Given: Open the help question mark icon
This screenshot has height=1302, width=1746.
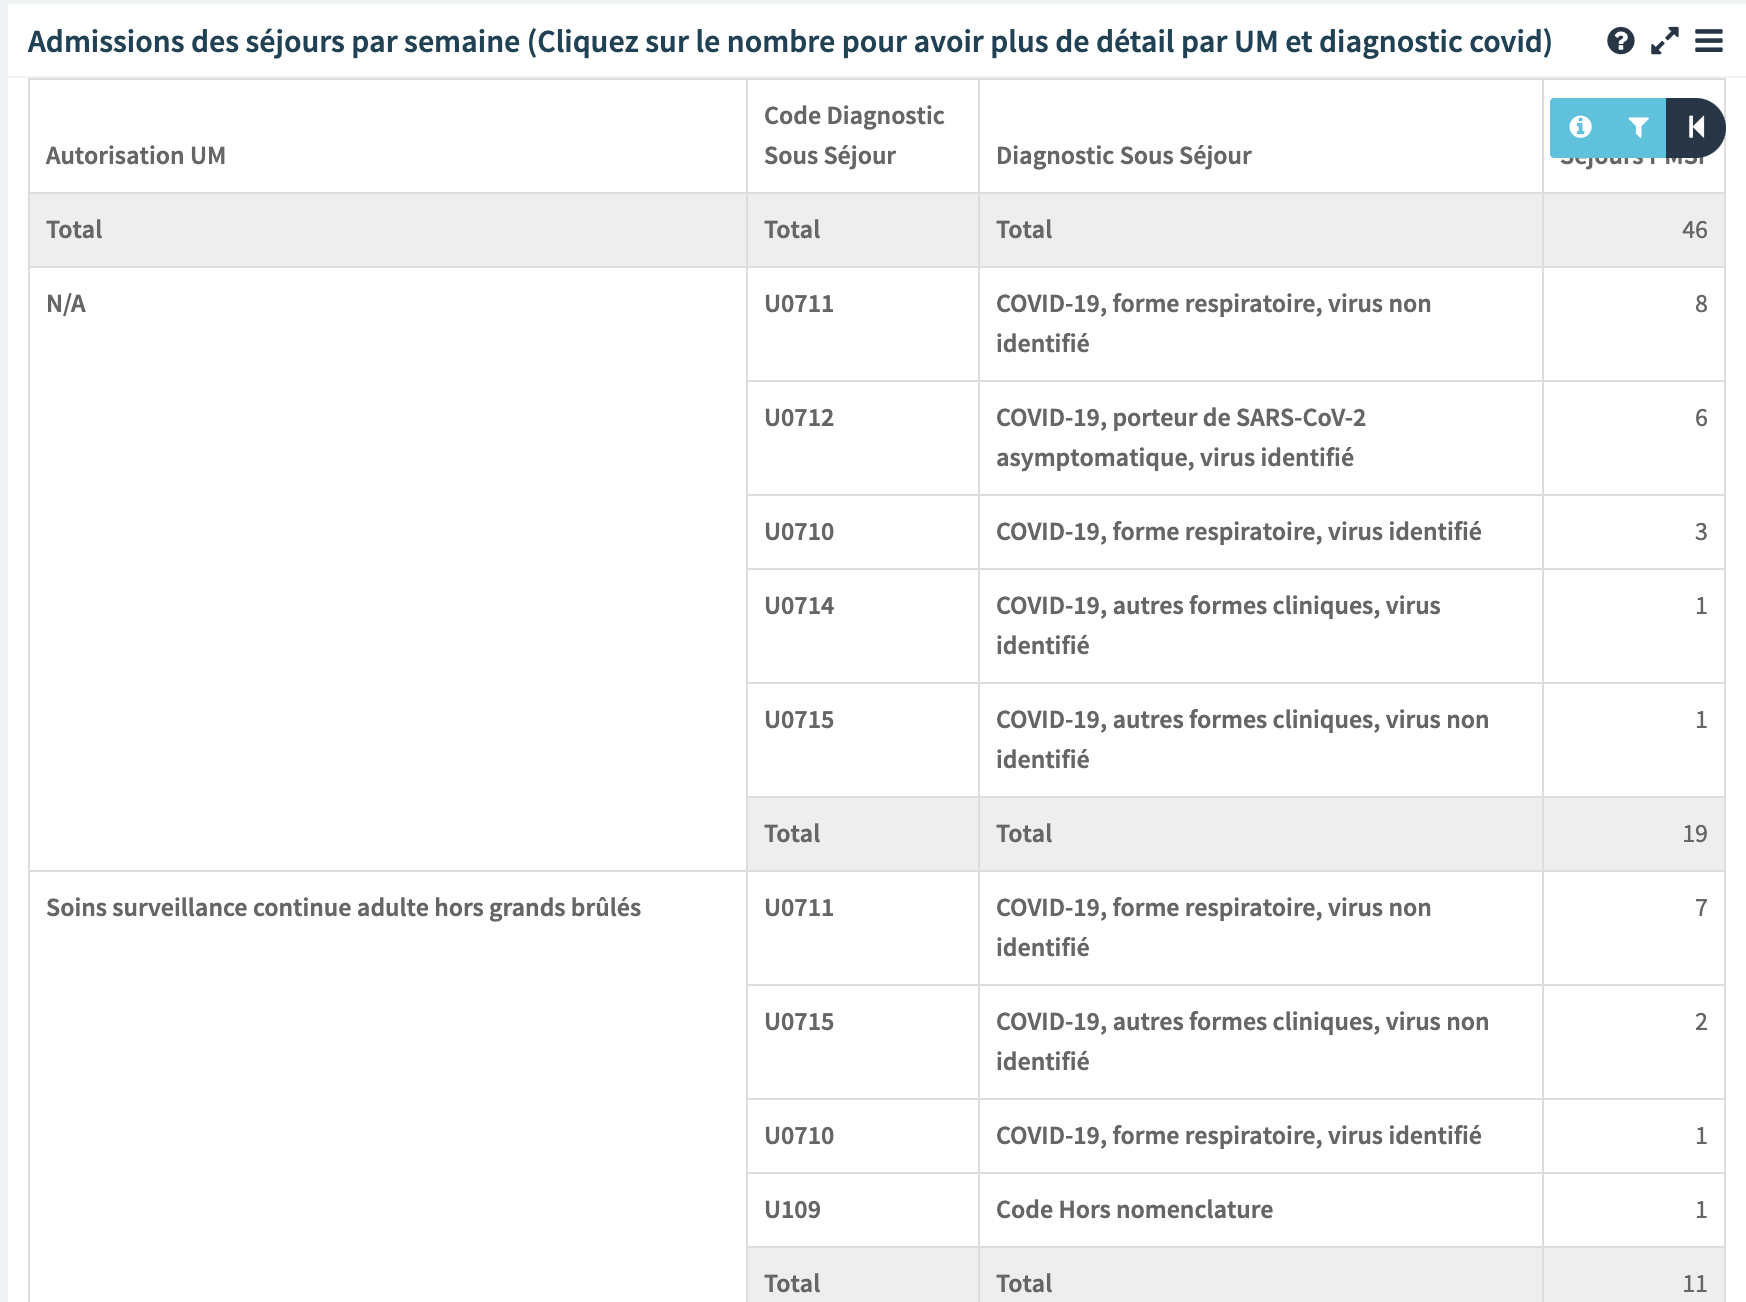Looking at the screenshot, I should [1620, 41].
